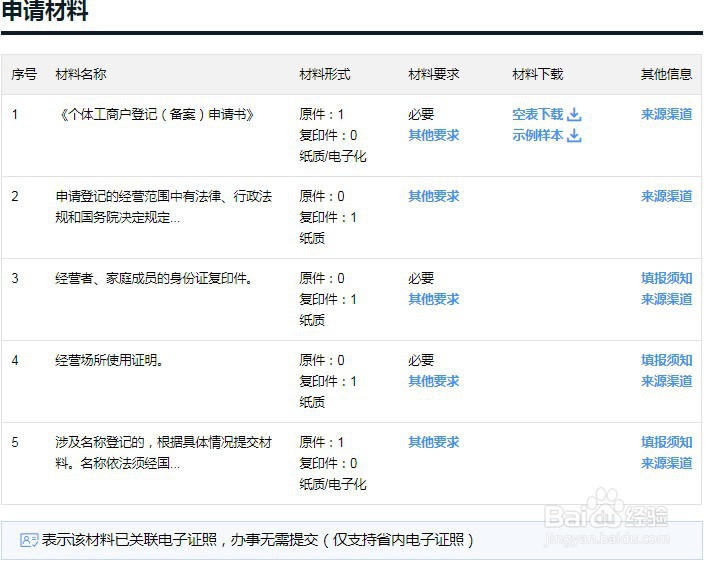Open 填报须知 for 身份证复印件 row
Screen dimensions: 710x564
(667, 278)
